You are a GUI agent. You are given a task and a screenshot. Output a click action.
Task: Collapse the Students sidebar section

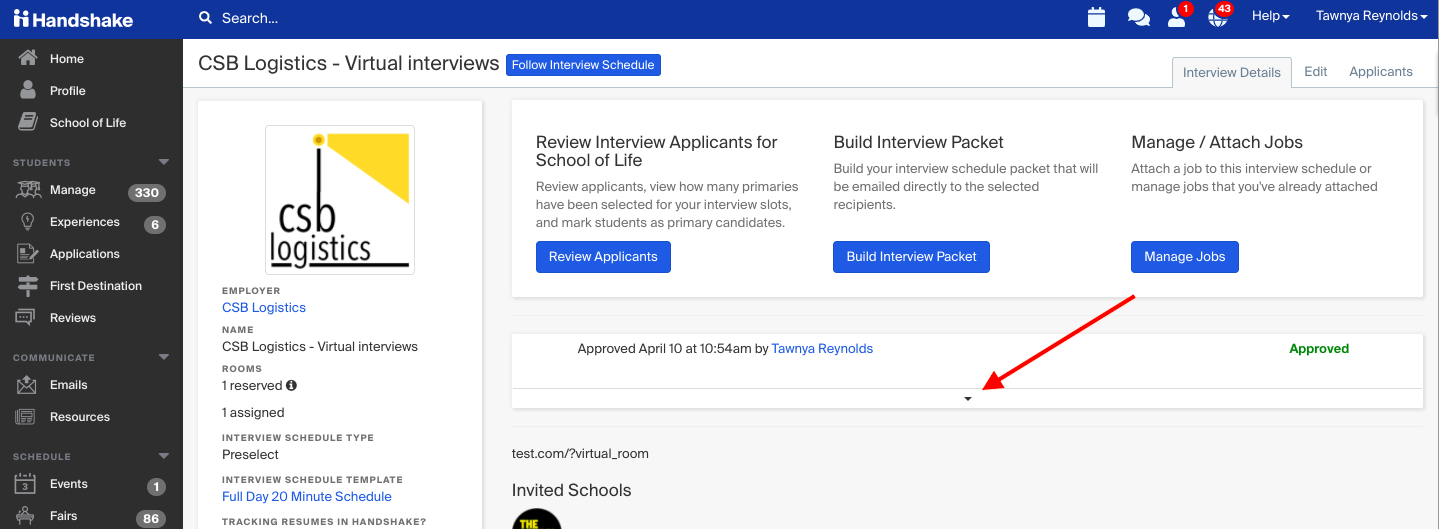click(164, 162)
